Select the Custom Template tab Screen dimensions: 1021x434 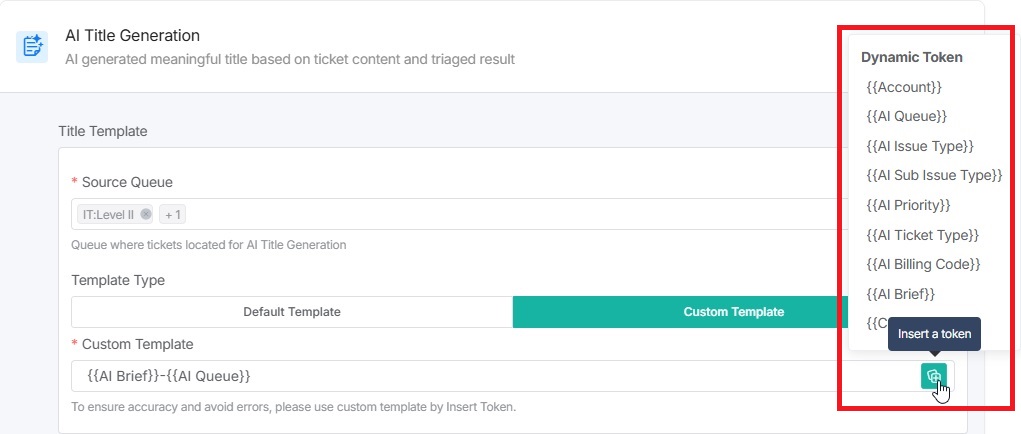(x=733, y=312)
